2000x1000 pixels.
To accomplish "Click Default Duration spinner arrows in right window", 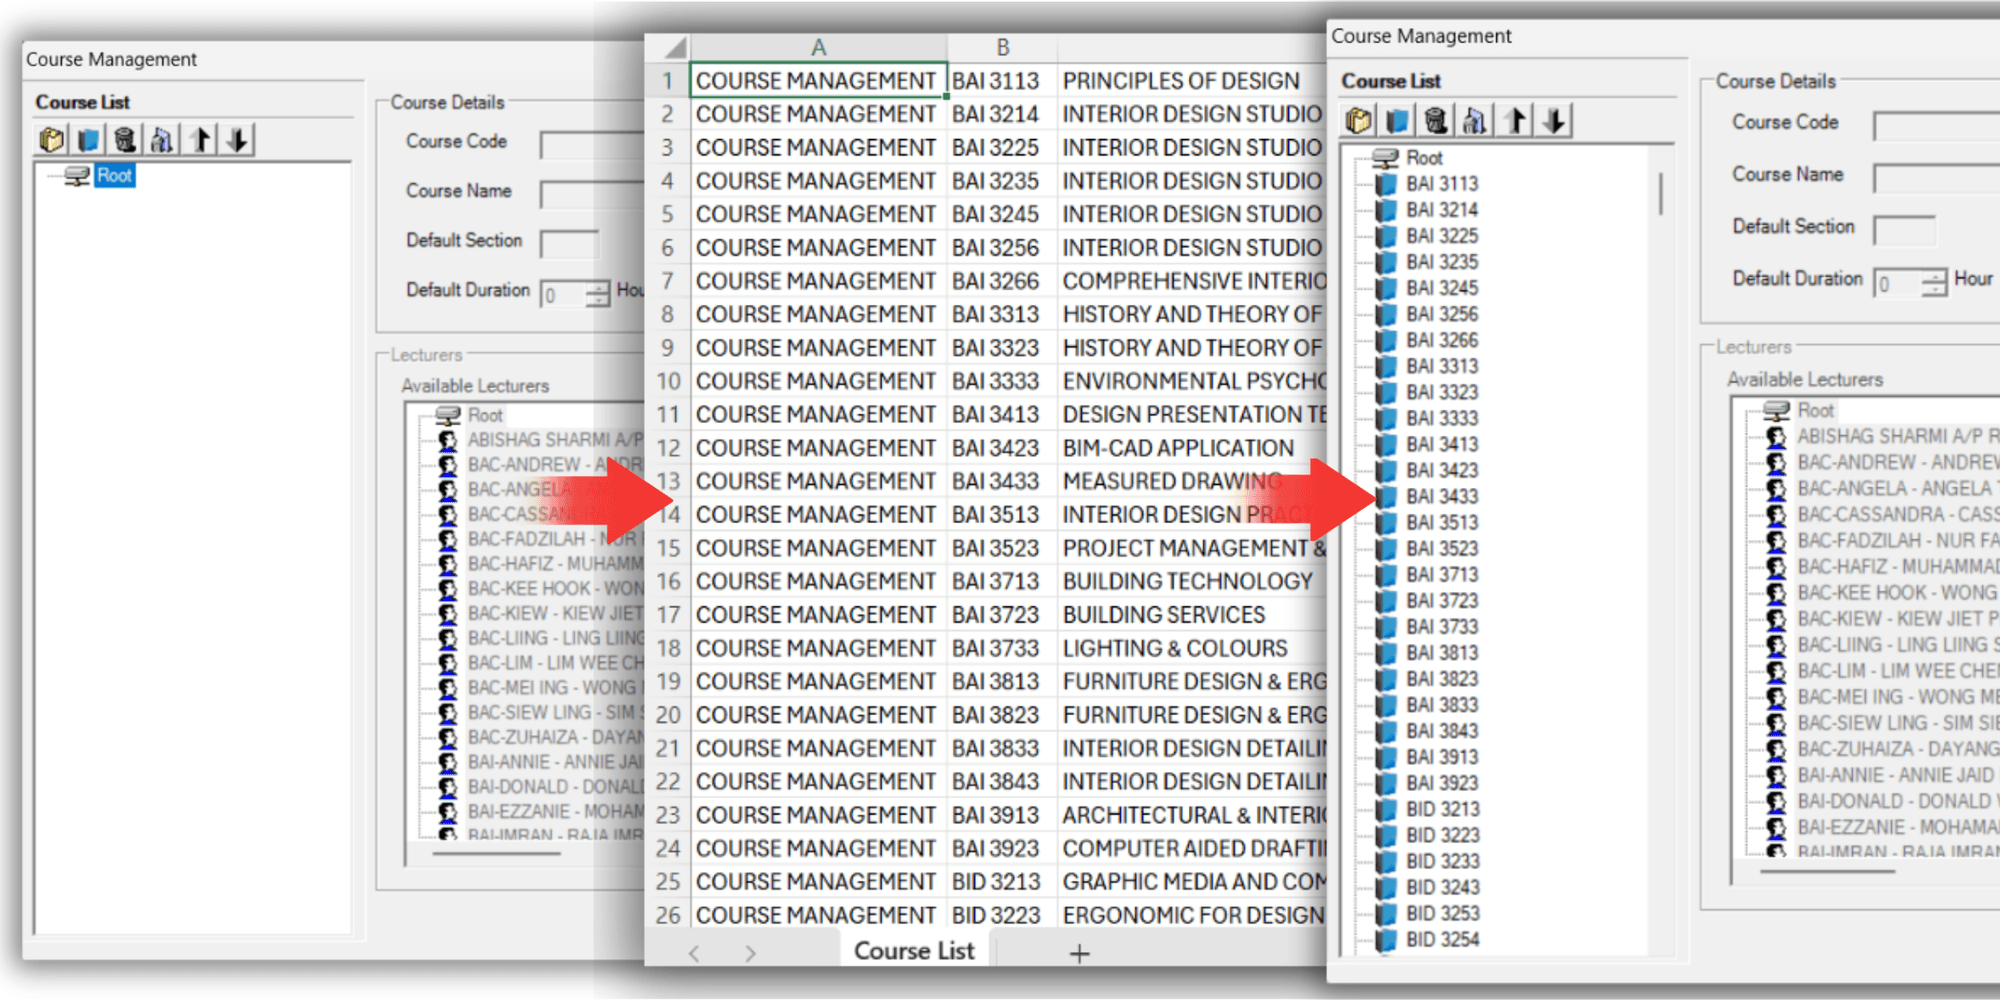I will point(1934,283).
